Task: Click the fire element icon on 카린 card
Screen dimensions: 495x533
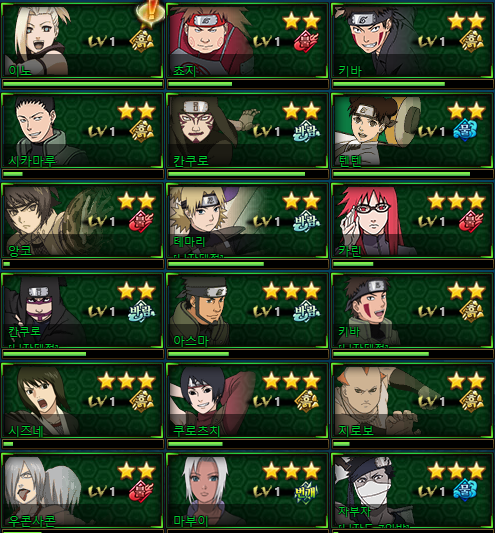Action: point(471,221)
